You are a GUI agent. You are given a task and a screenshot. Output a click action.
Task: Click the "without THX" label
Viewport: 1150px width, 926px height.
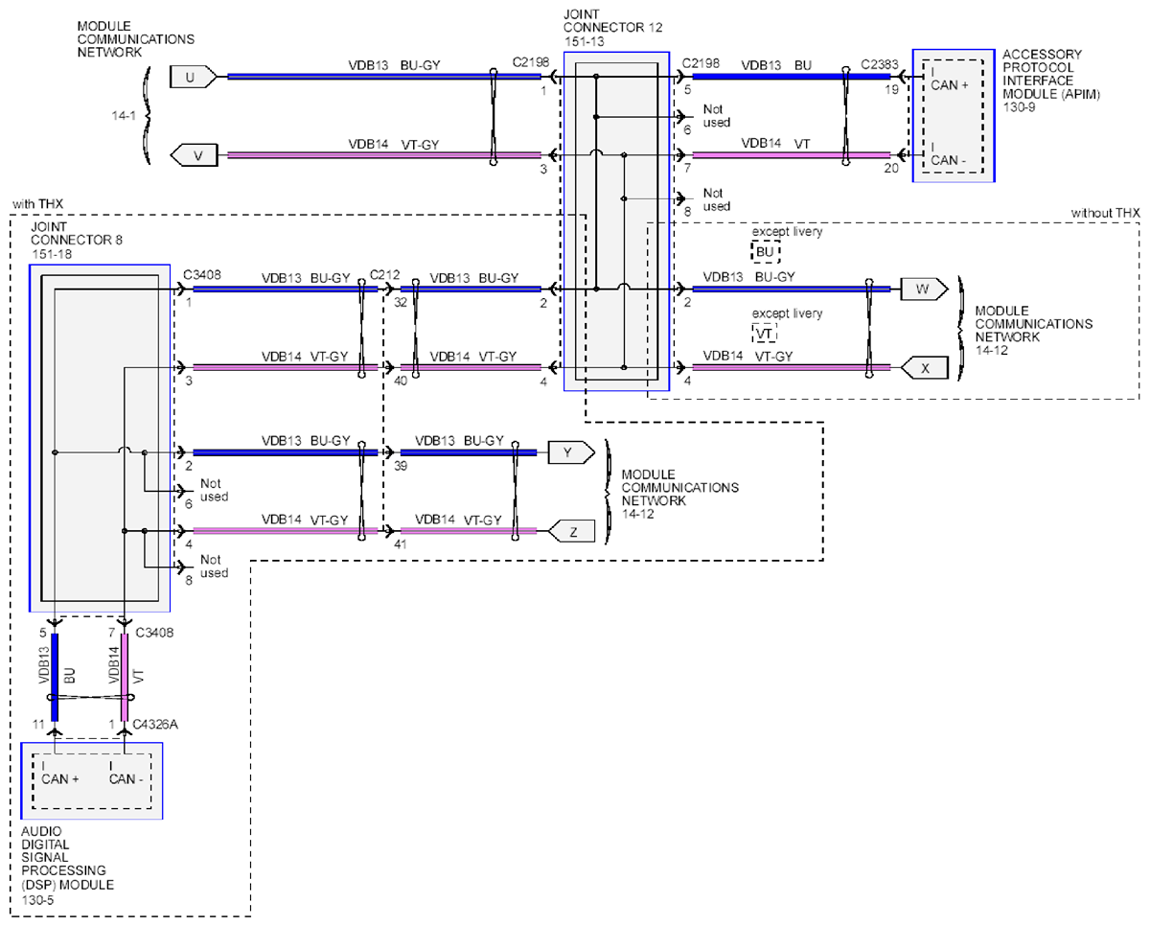click(1105, 213)
